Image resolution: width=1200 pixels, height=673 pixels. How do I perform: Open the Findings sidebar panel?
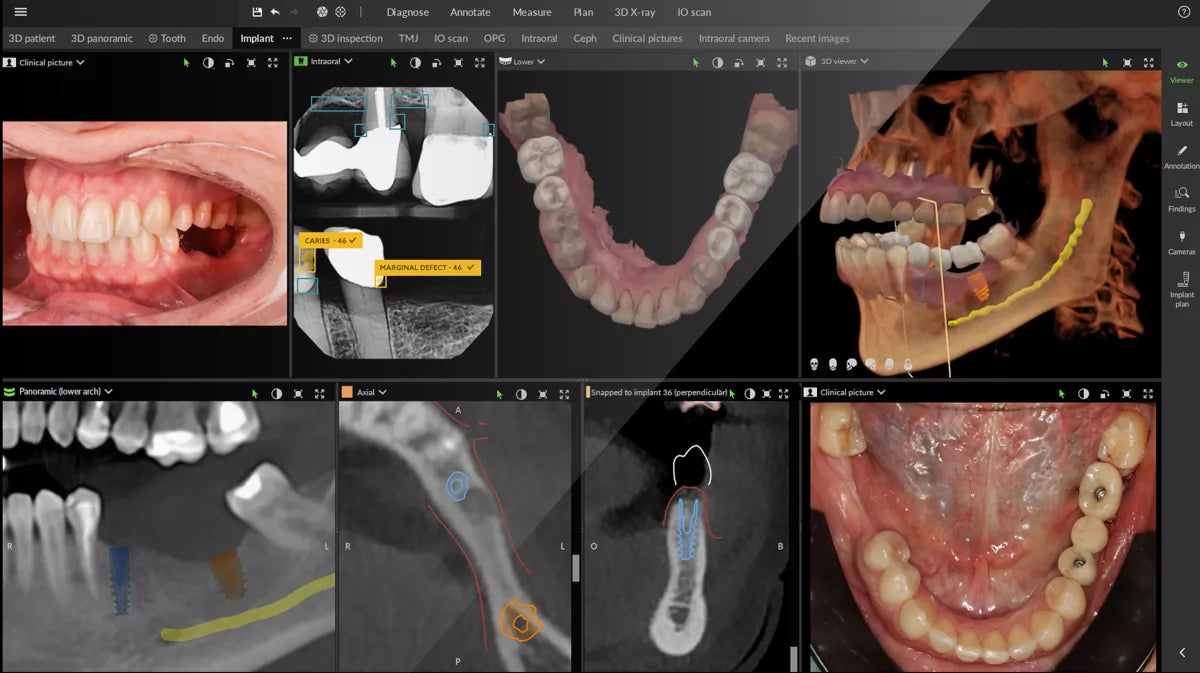click(x=1182, y=199)
